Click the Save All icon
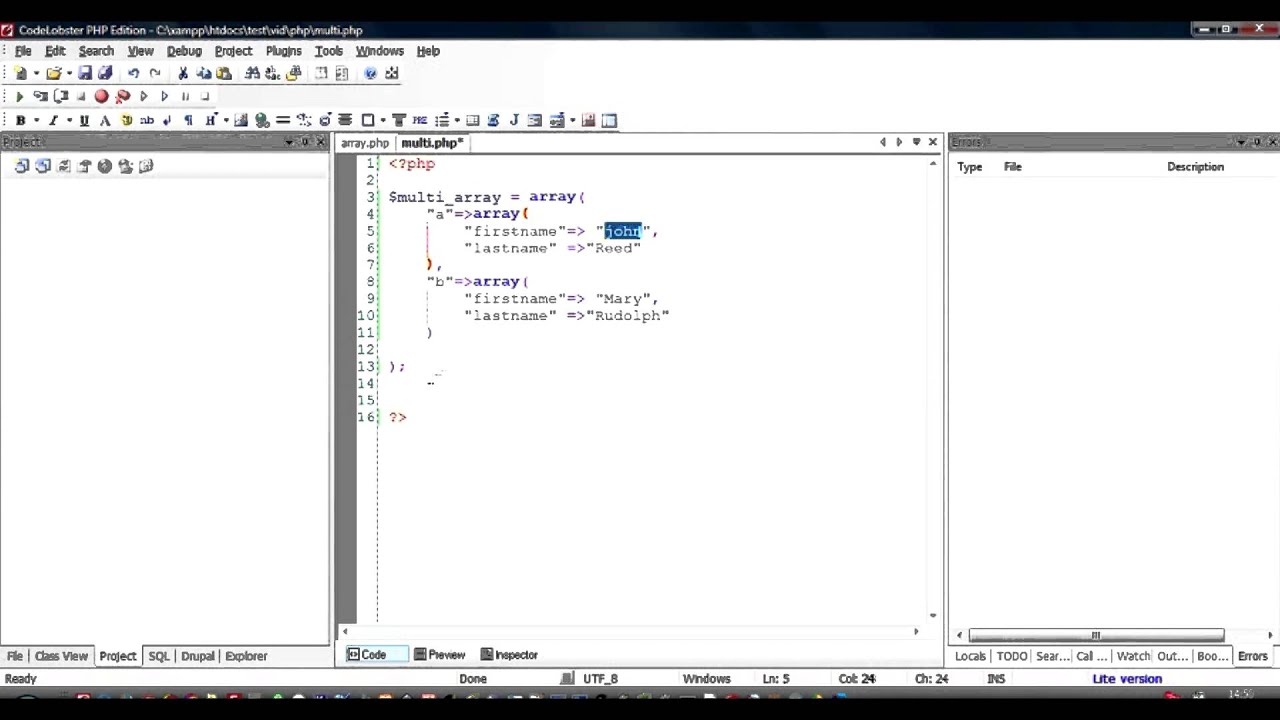The width and height of the screenshot is (1280, 720). 105,73
